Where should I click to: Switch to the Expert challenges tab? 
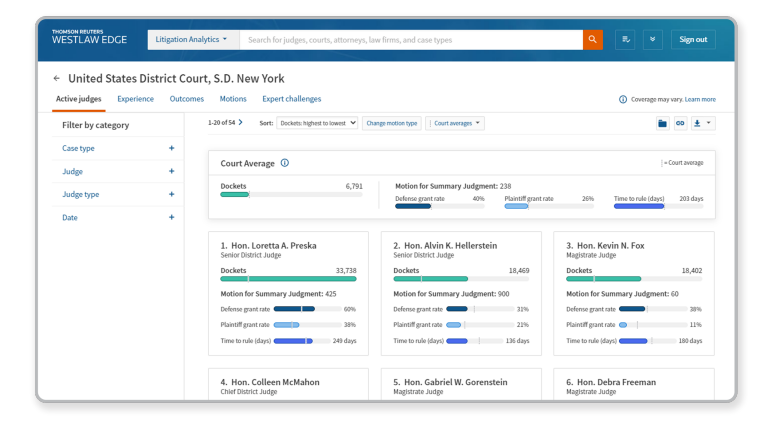click(x=291, y=99)
